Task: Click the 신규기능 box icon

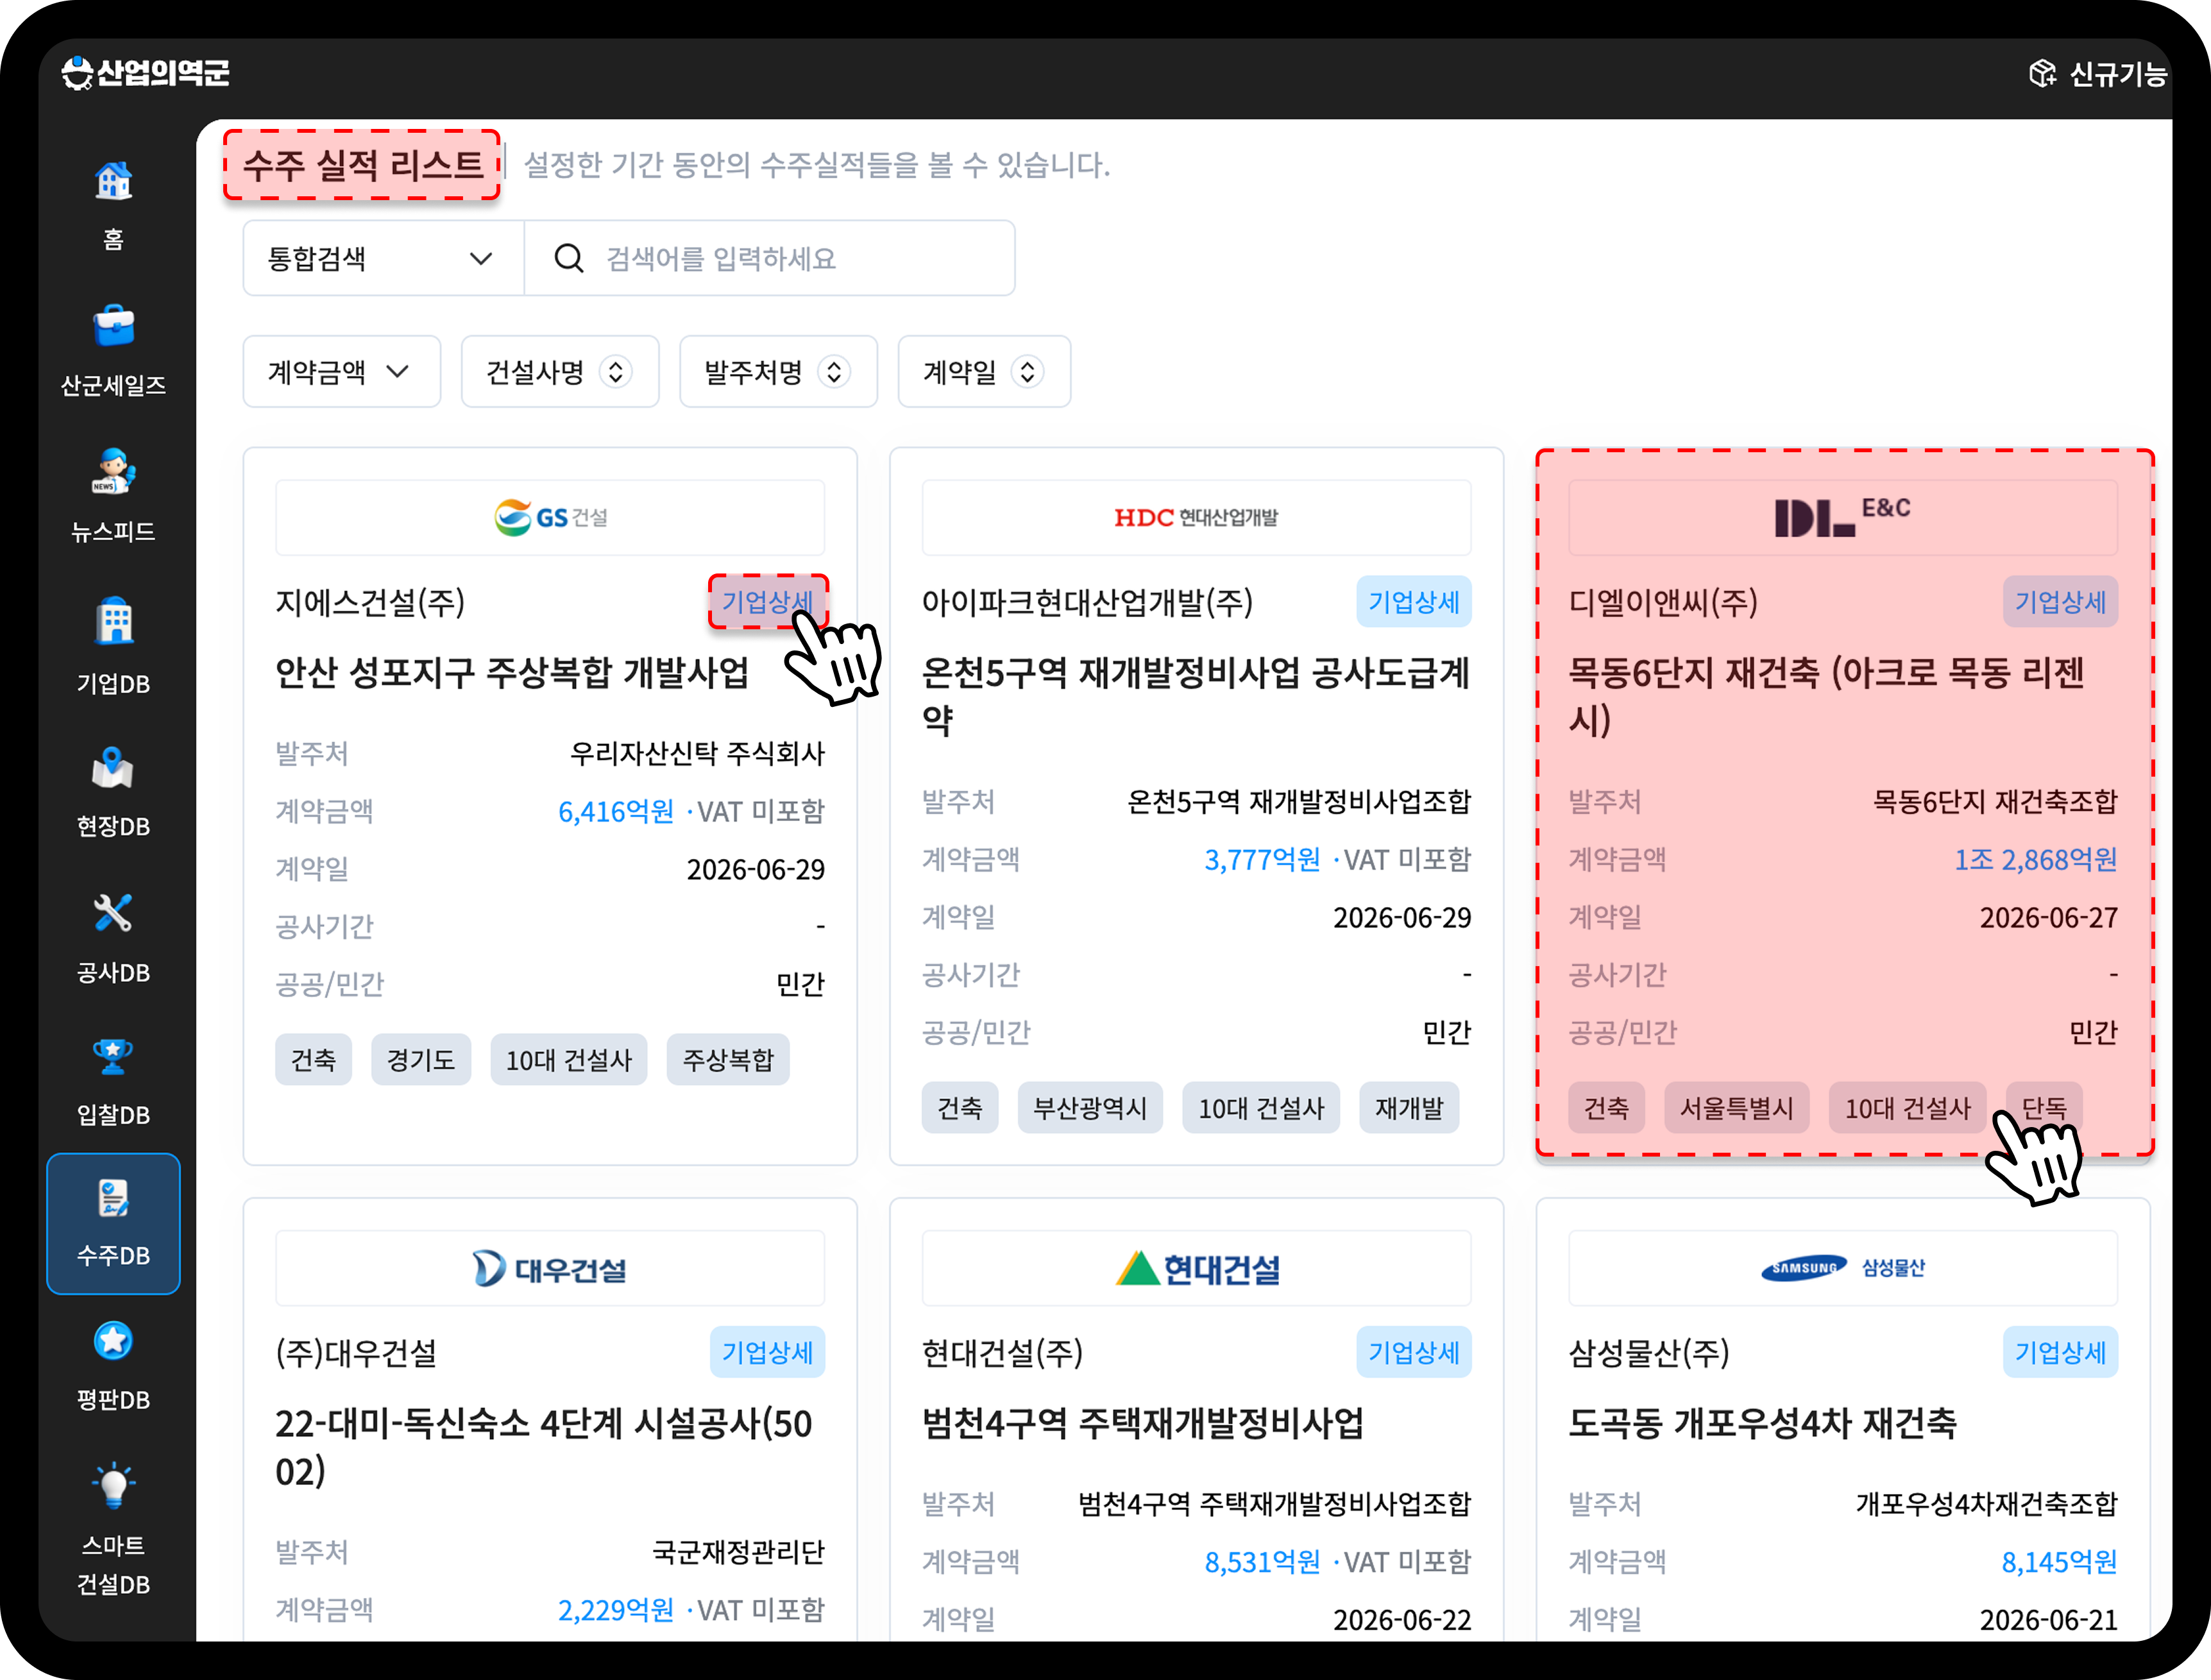Action: click(2042, 73)
